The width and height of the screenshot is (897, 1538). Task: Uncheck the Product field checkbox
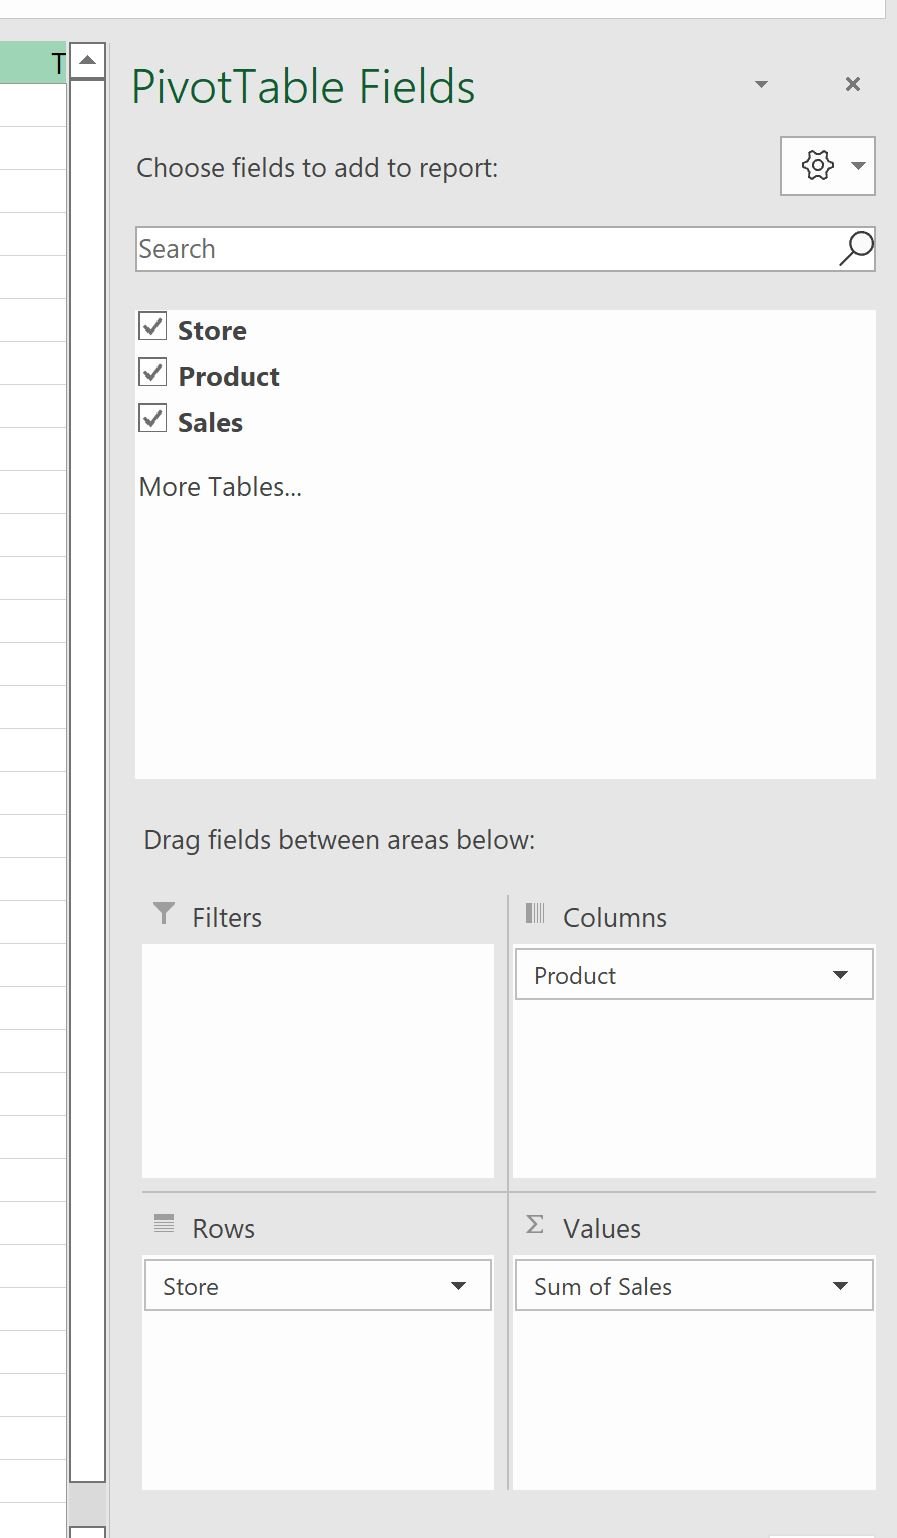(153, 372)
